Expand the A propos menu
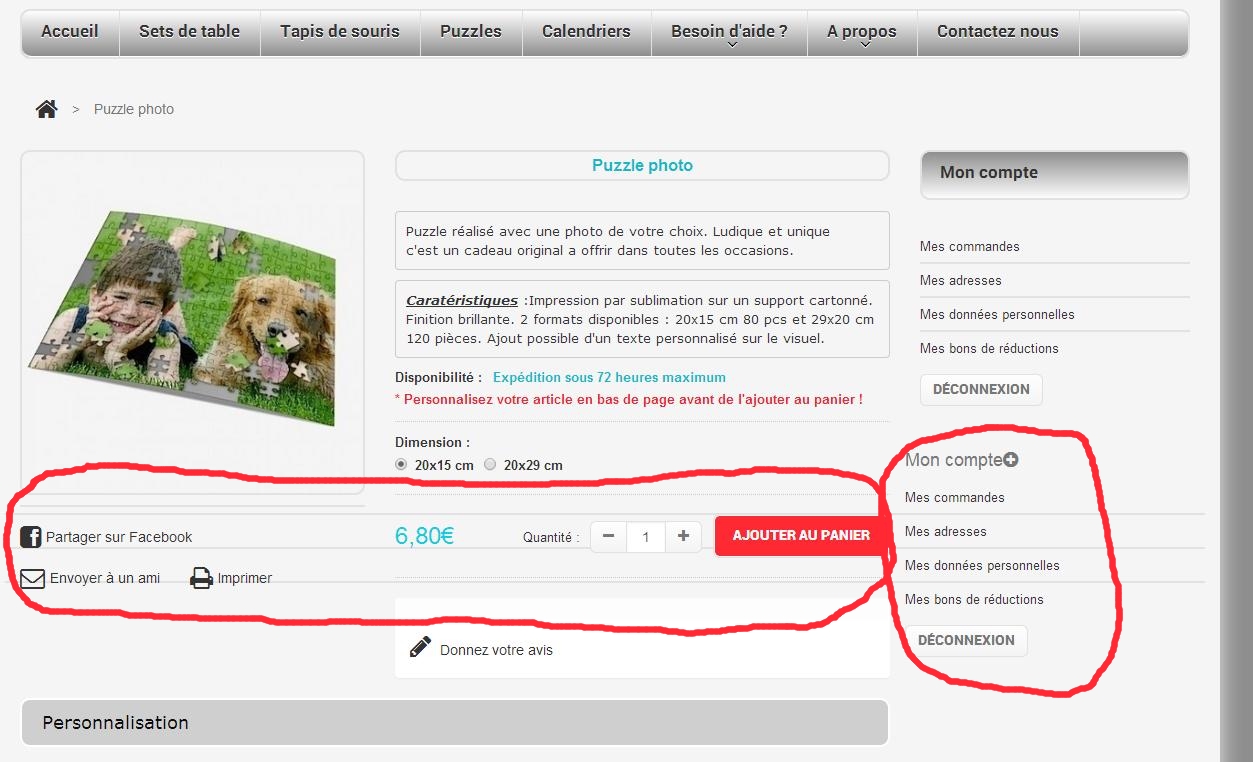Screen dimensions: 1253x762 point(862,32)
